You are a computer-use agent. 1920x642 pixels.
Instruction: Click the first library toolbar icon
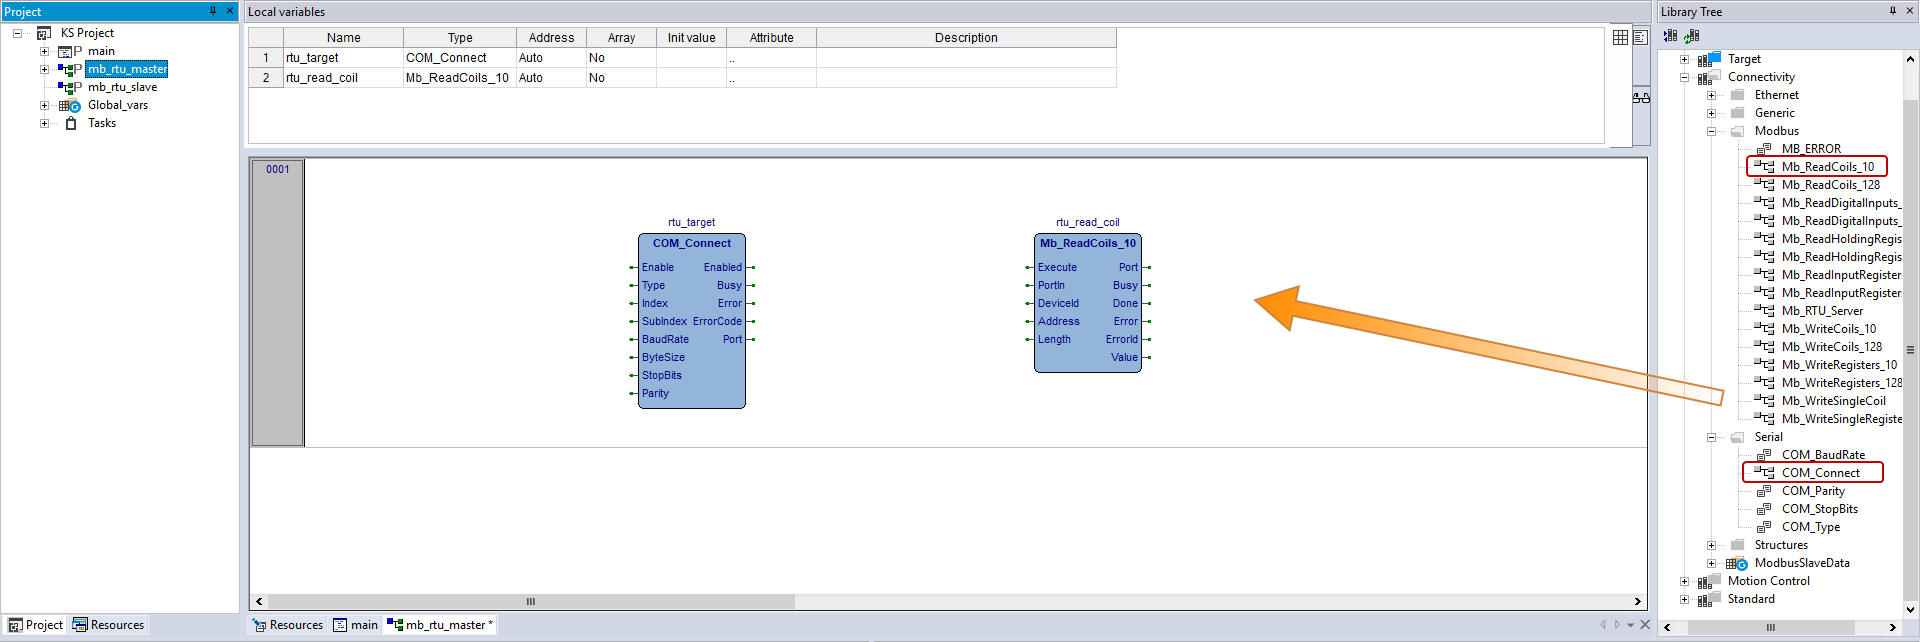tap(1670, 36)
